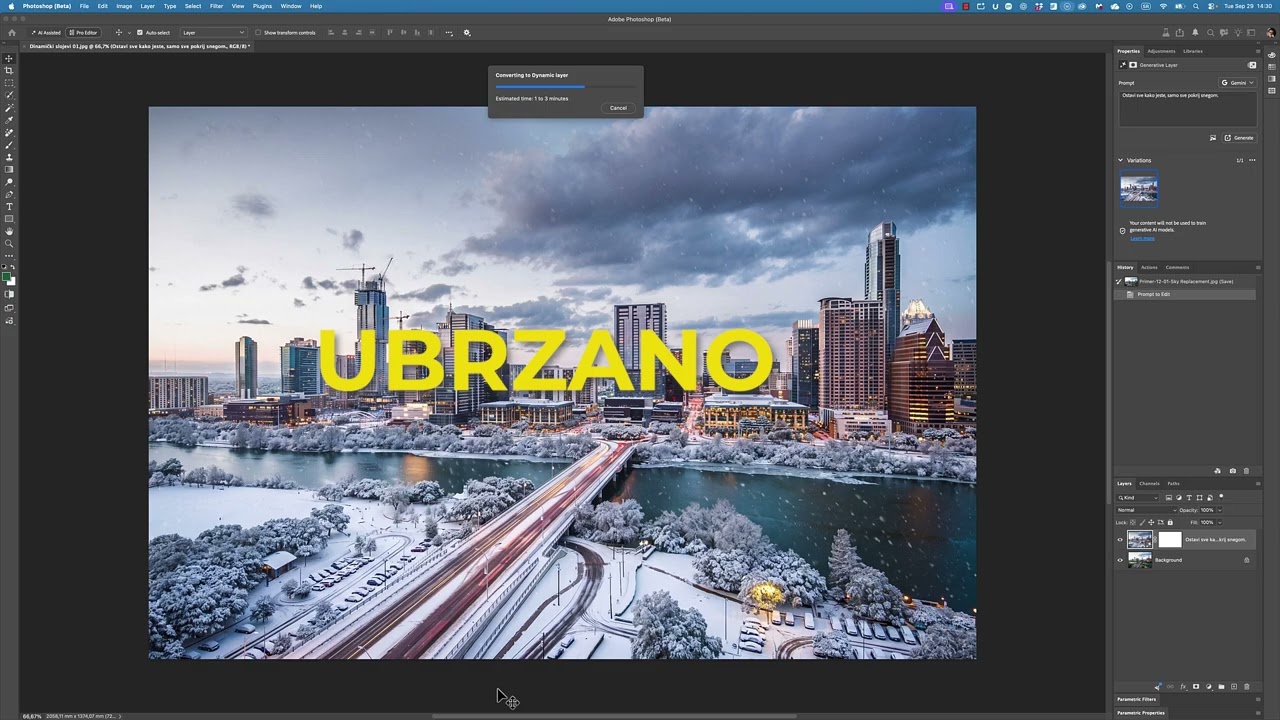This screenshot has height=720, width=1280.
Task: Open the Learn more link
Action: tap(1141, 238)
